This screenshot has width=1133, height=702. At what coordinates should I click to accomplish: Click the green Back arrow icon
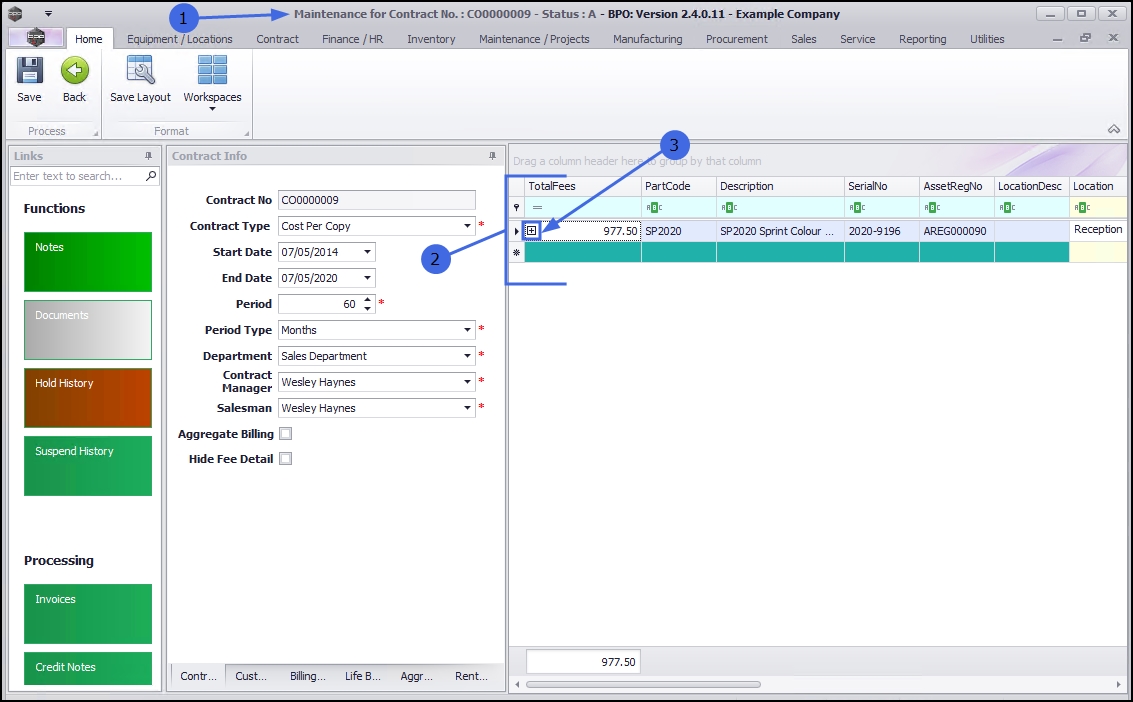pyautogui.click(x=74, y=71)
